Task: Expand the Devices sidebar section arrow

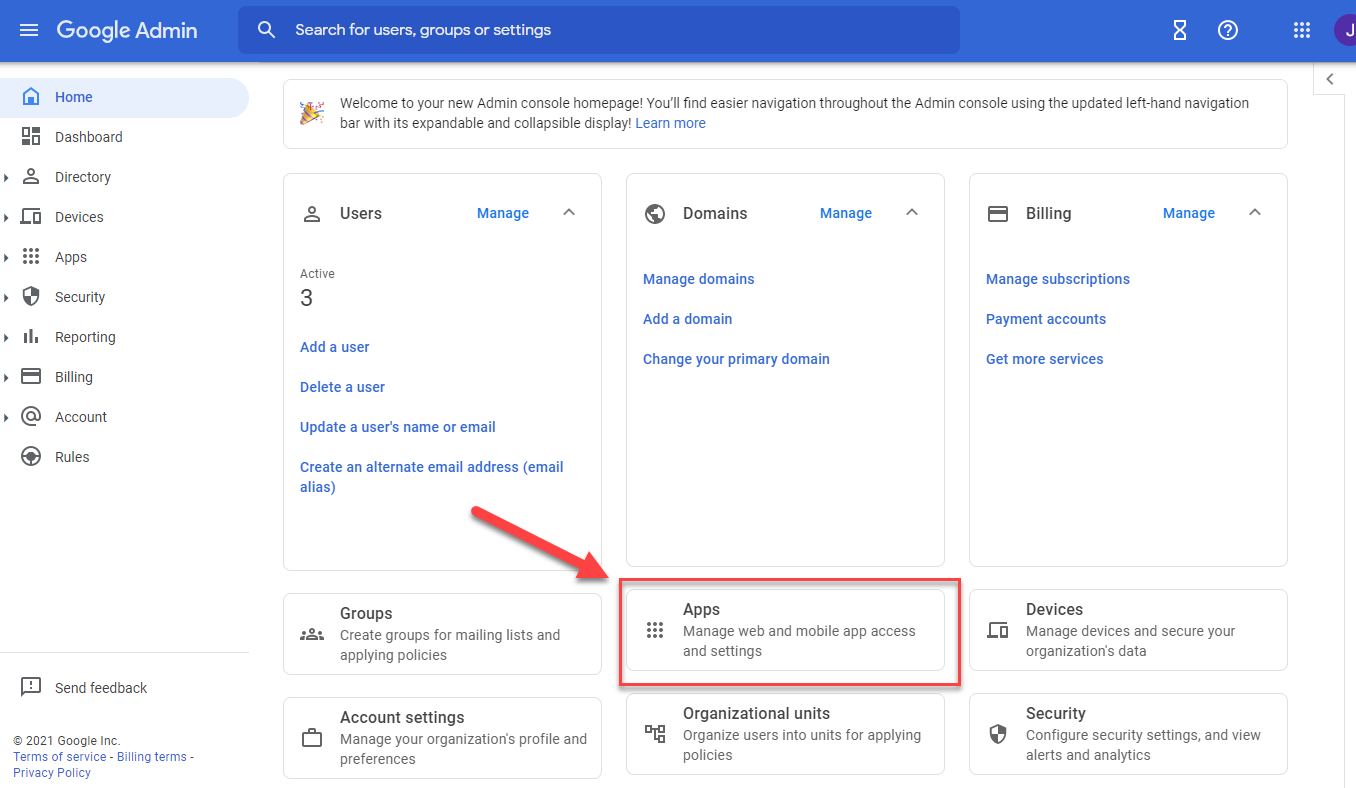Action: click(x=6, y=218)
